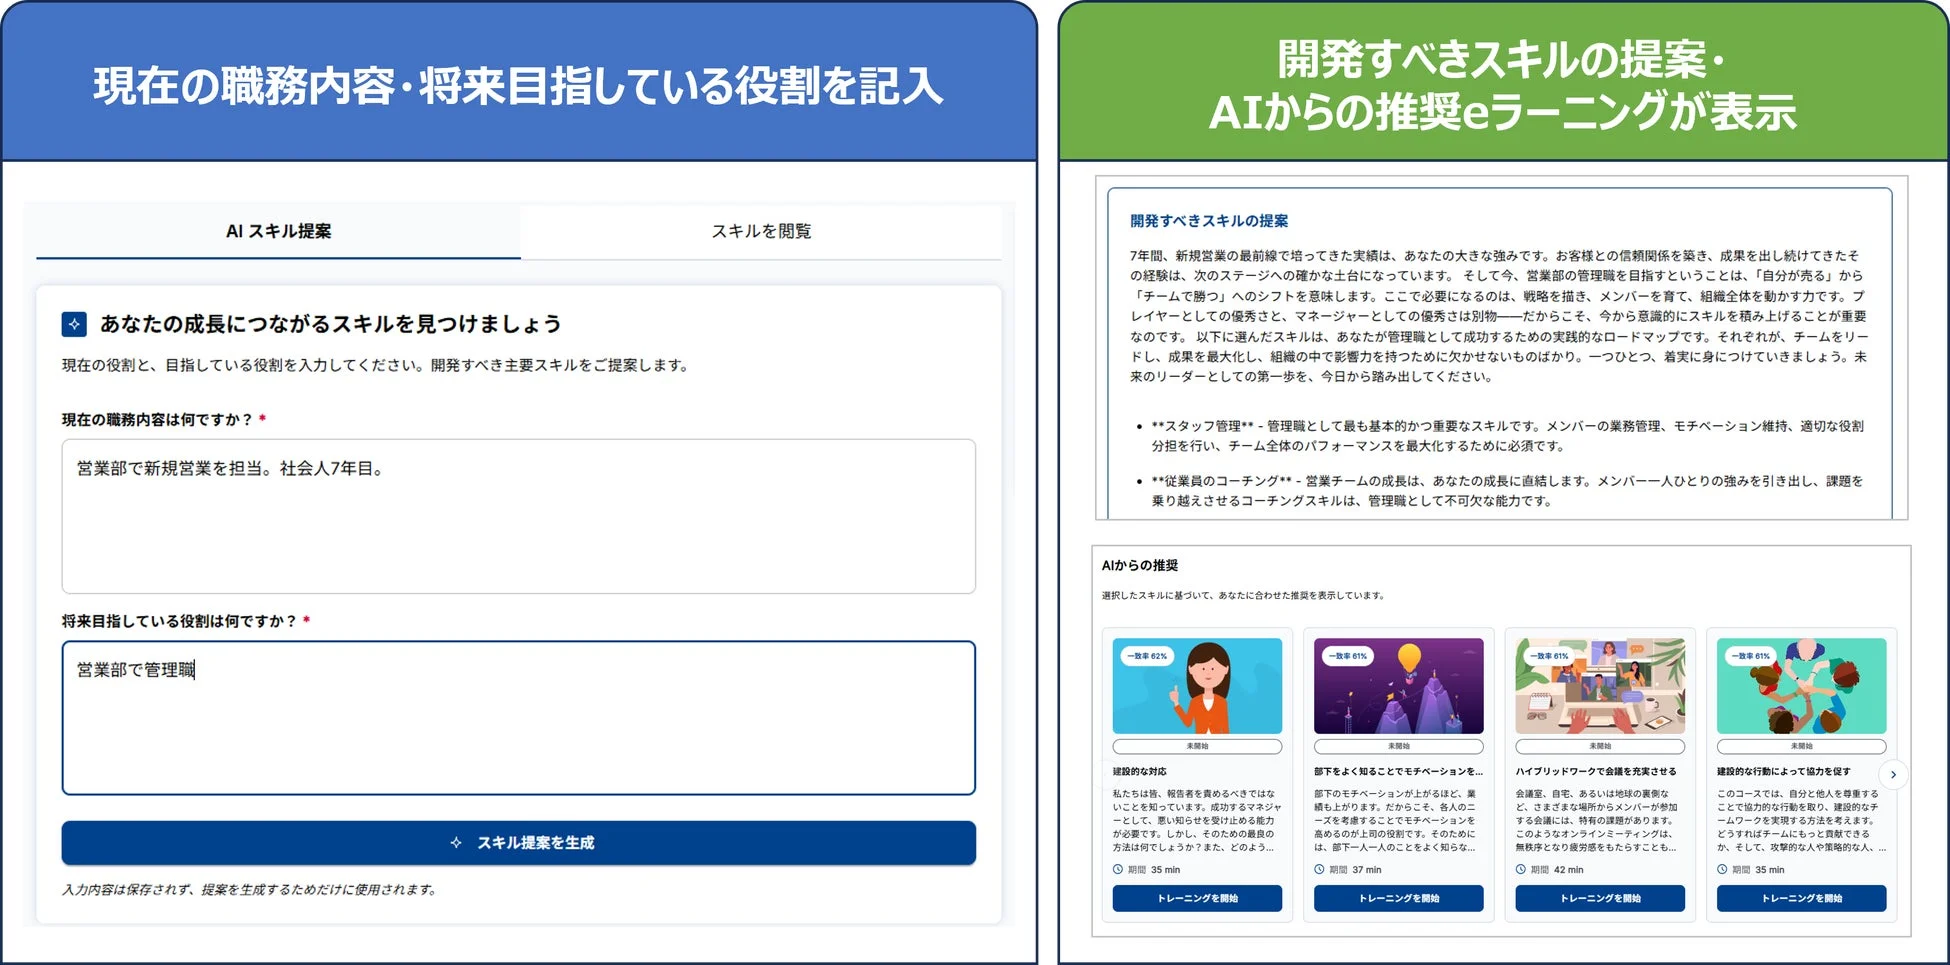Open the video meeting laptop course thumbnail
The width and height of the screenshot is (1950, 965).
coord(1600,686)
